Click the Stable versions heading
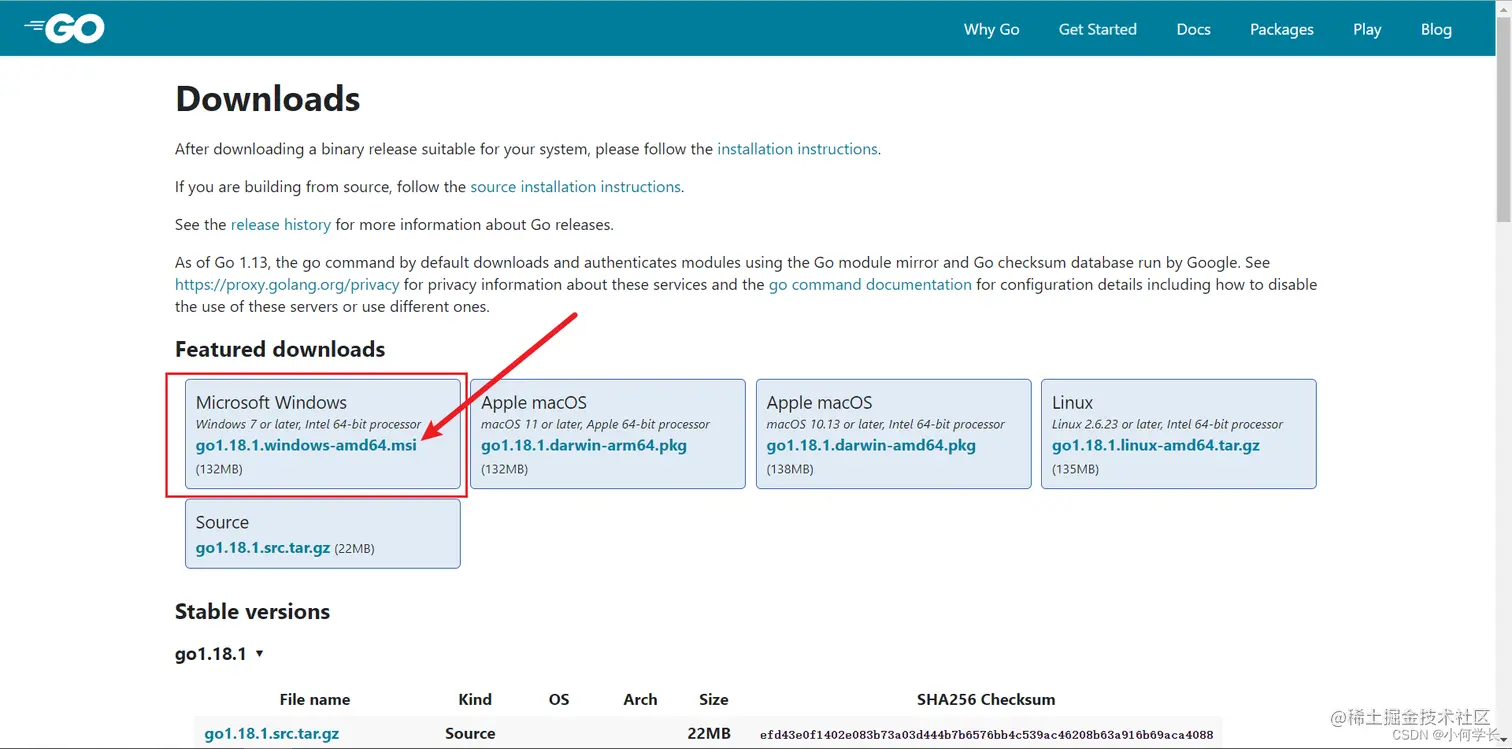The image size is (1512, 749). pyautogui.click(x=252, y=611)
